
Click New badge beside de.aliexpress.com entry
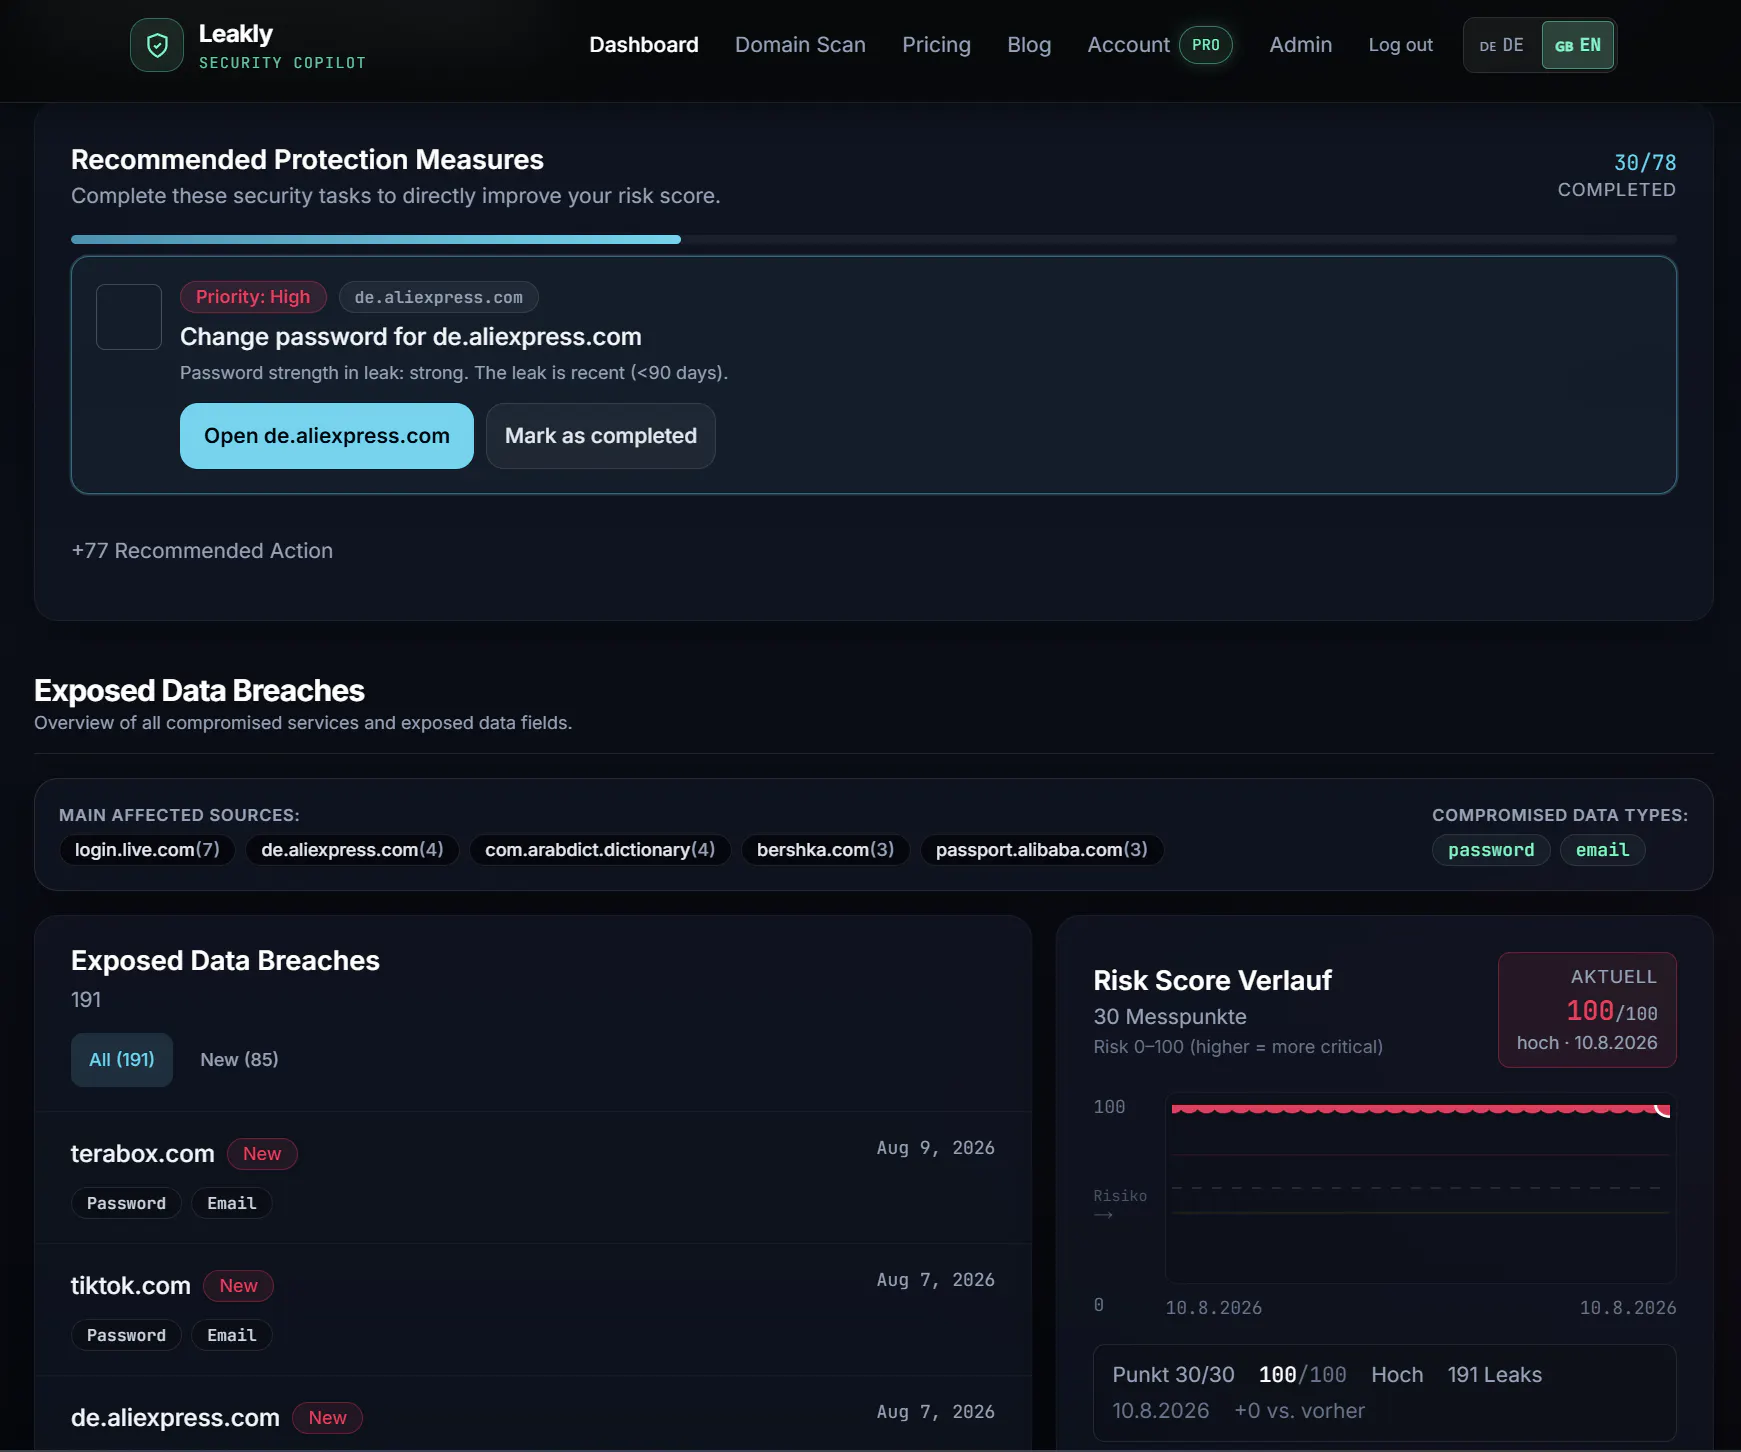coord(327,1418)
